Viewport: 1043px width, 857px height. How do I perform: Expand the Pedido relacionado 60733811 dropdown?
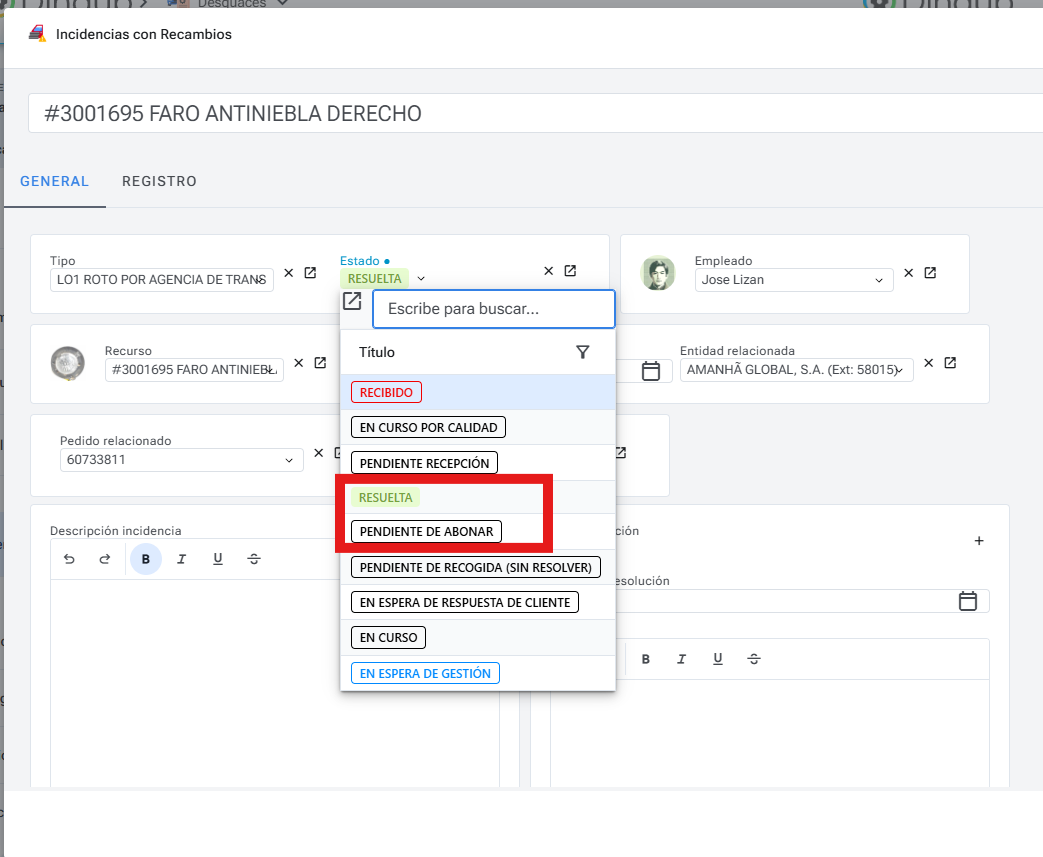[x=290, y=460]
